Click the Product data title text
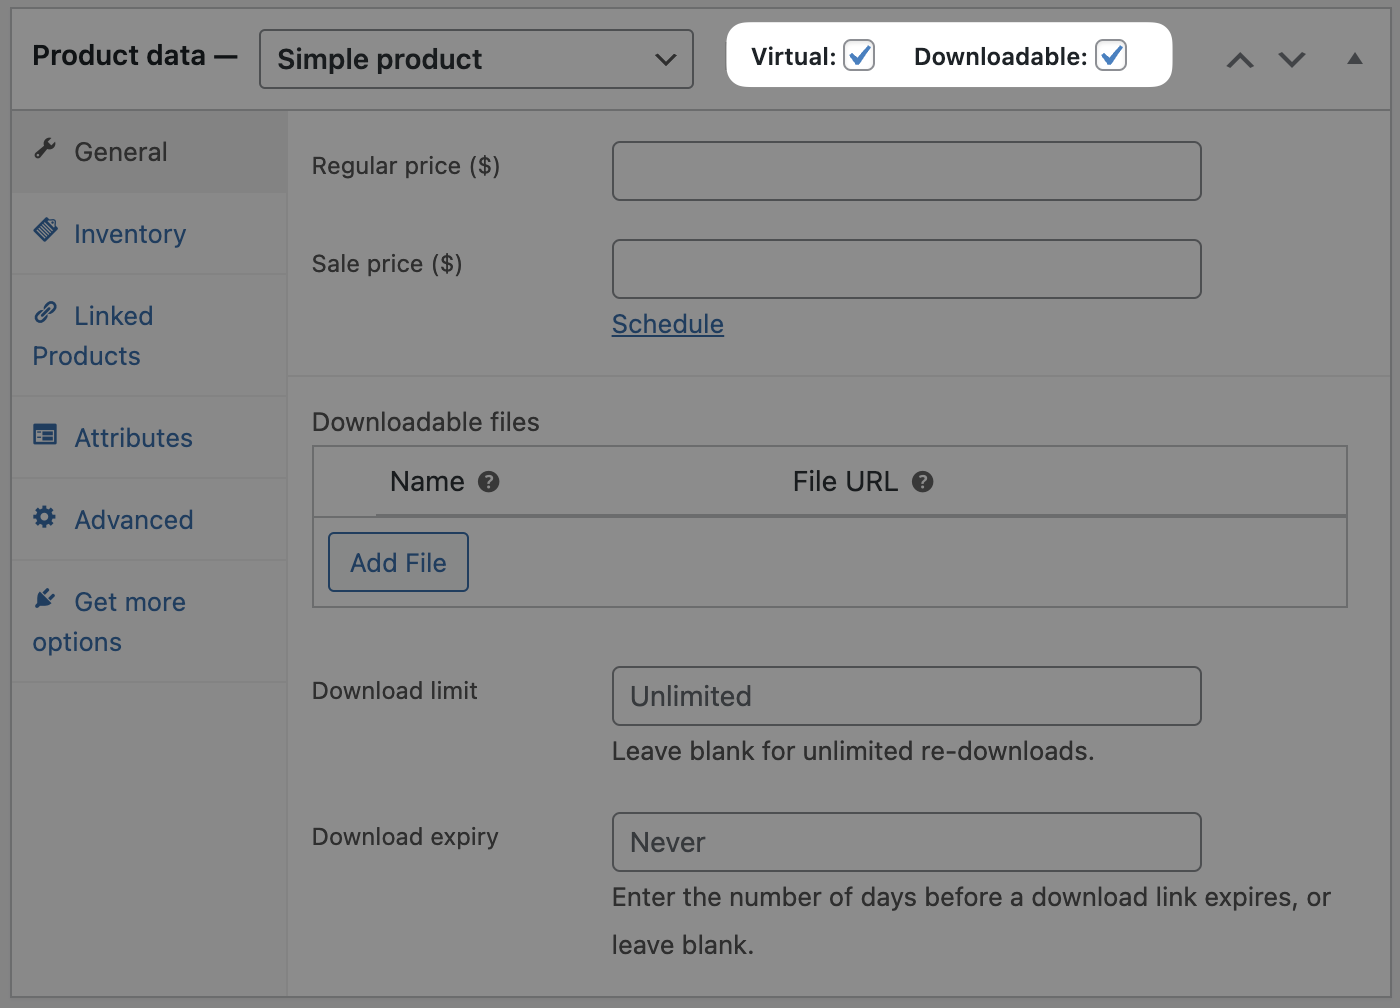The image size is (1400, 1008). [x=119, y=56]
